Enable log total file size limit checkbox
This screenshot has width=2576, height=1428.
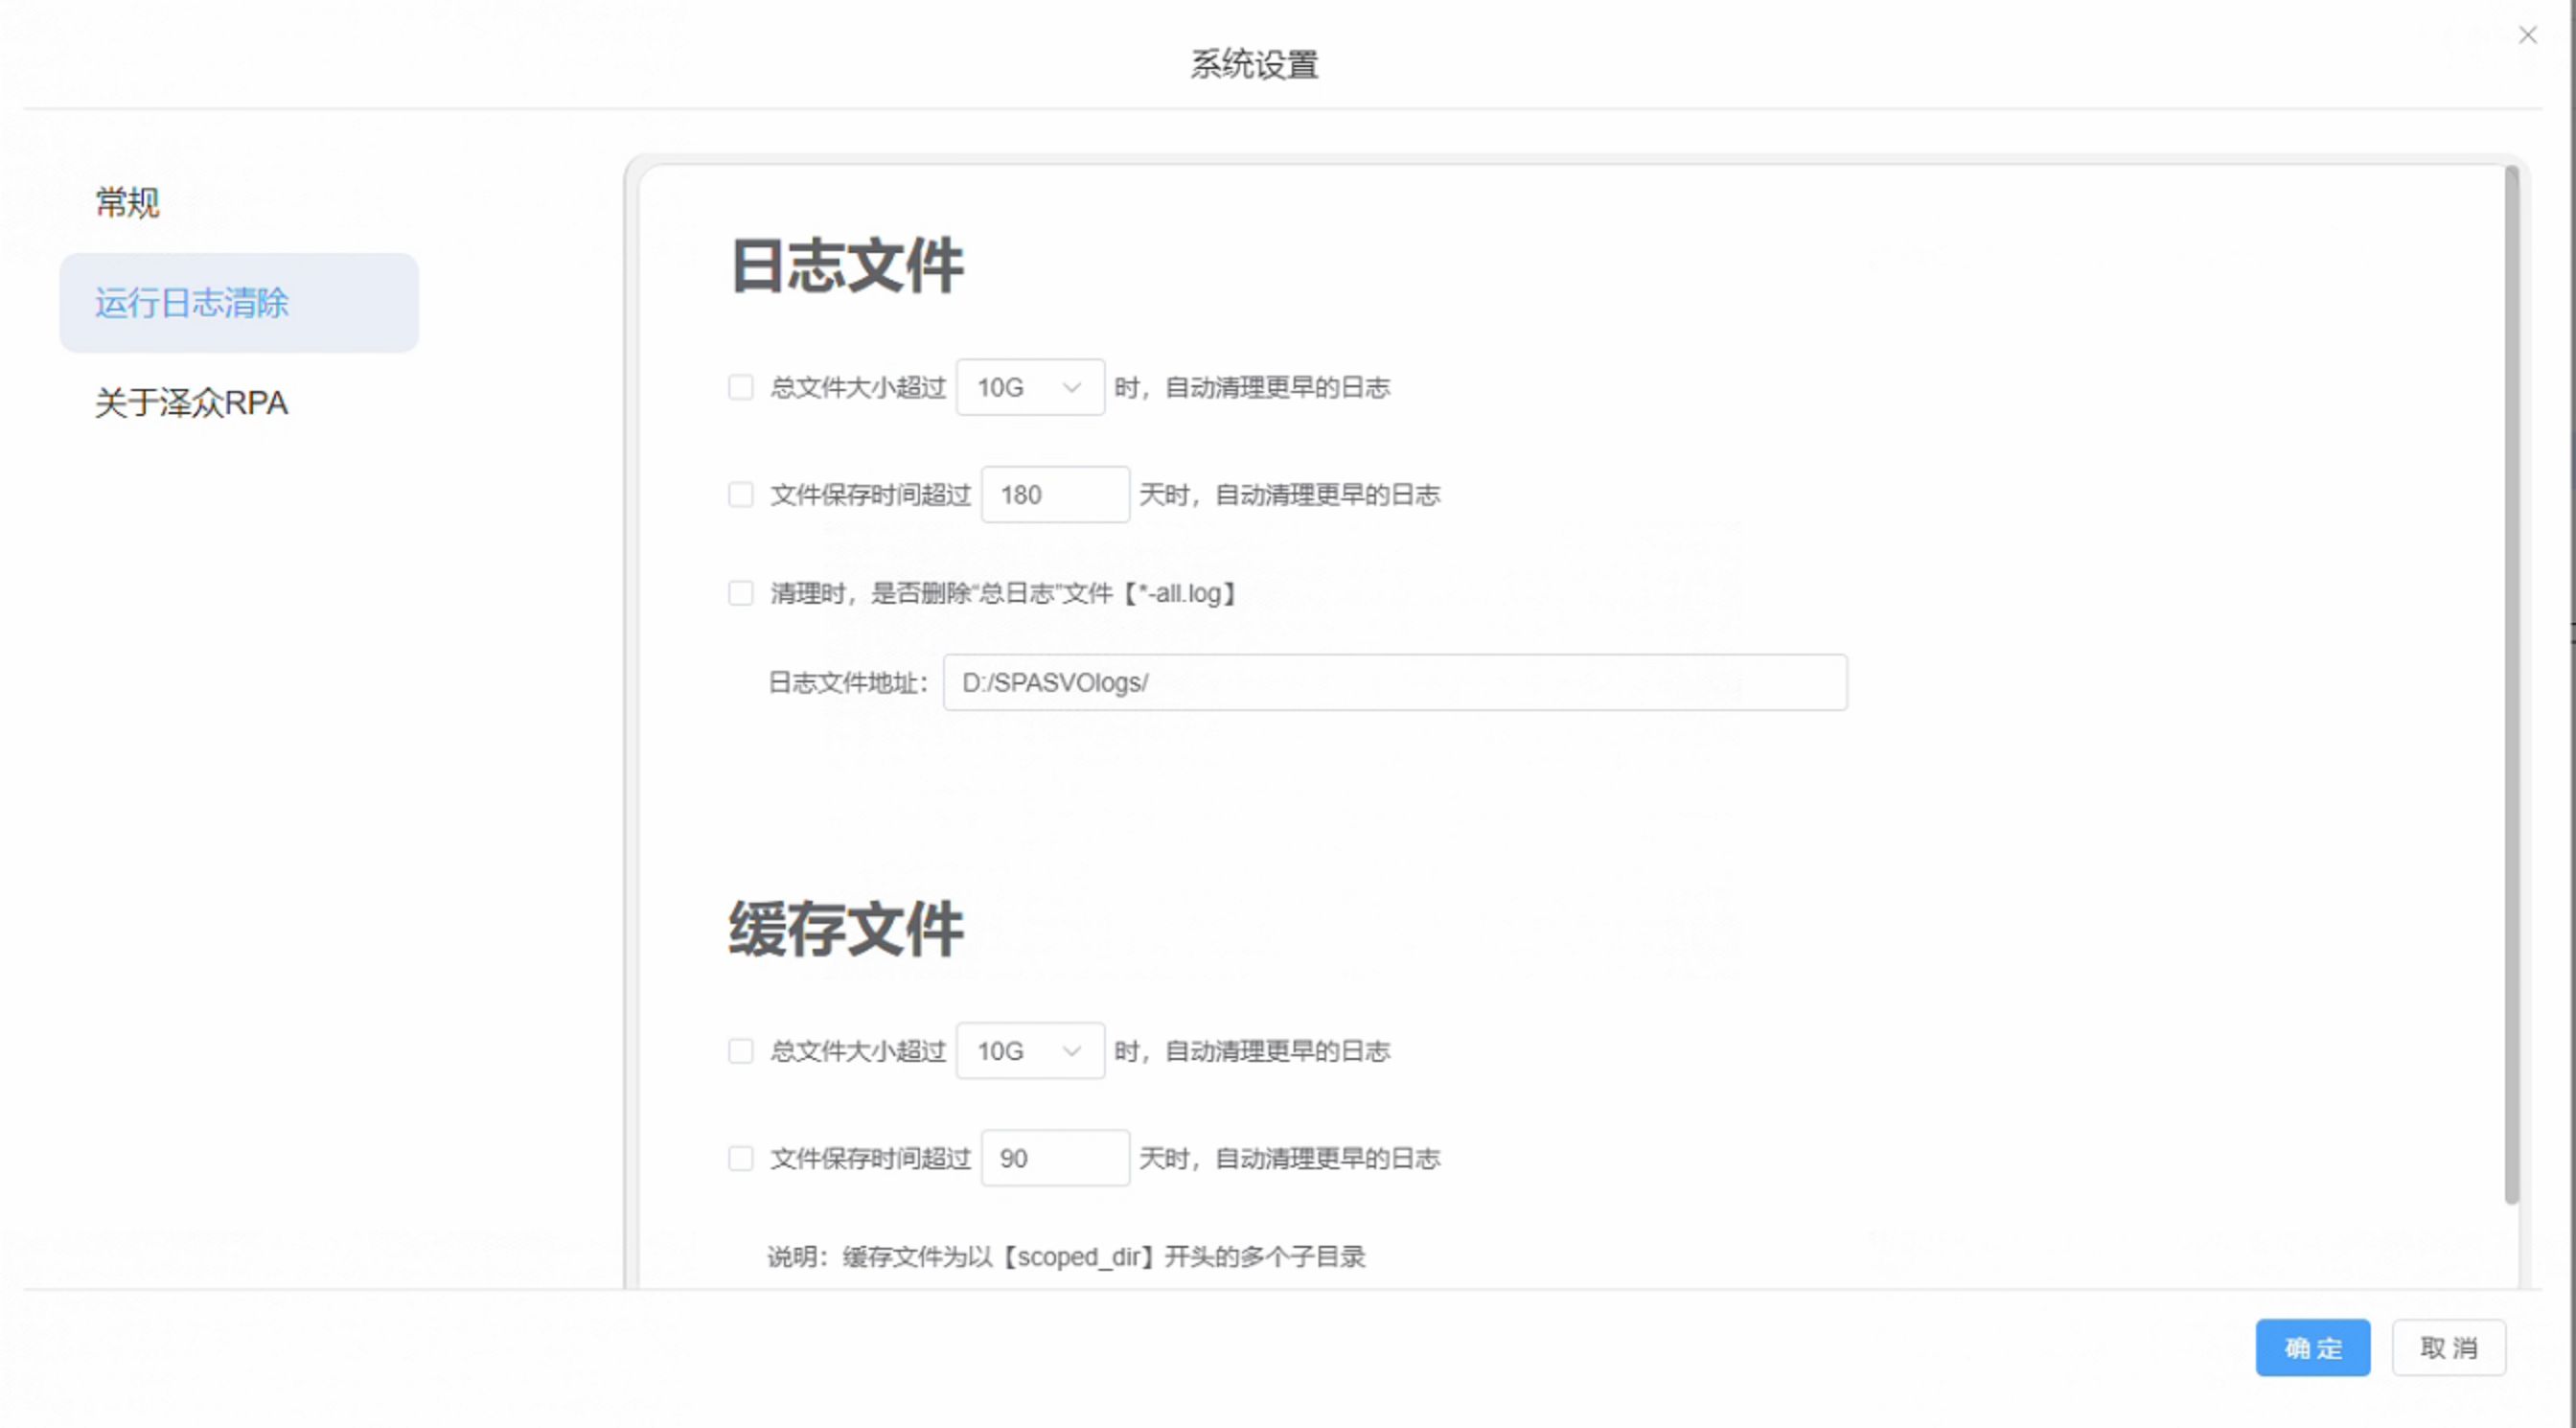pyautogui.click(x=740, y=388)
